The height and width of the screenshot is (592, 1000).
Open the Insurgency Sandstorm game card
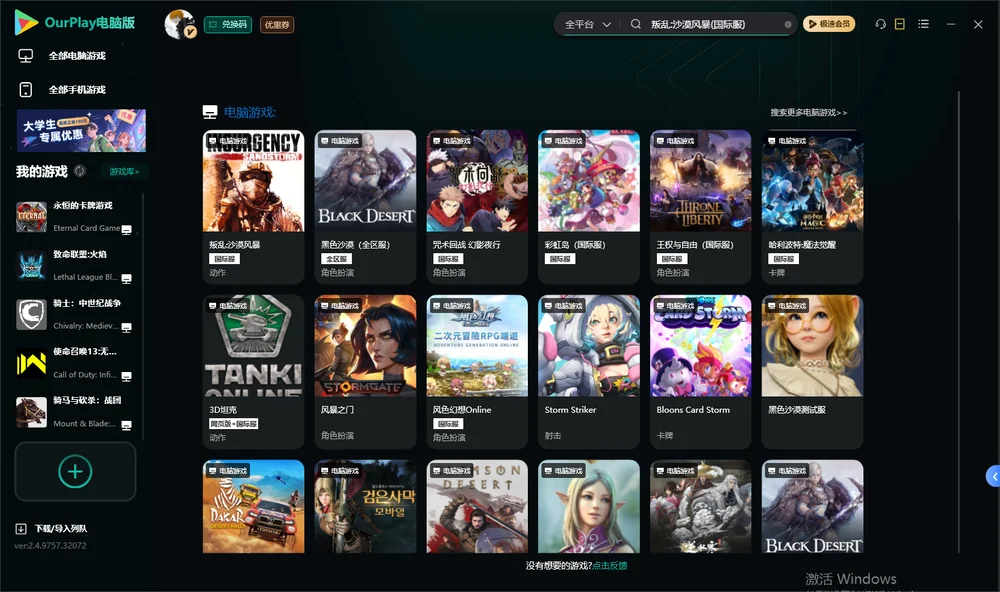[x=253, y=207]
